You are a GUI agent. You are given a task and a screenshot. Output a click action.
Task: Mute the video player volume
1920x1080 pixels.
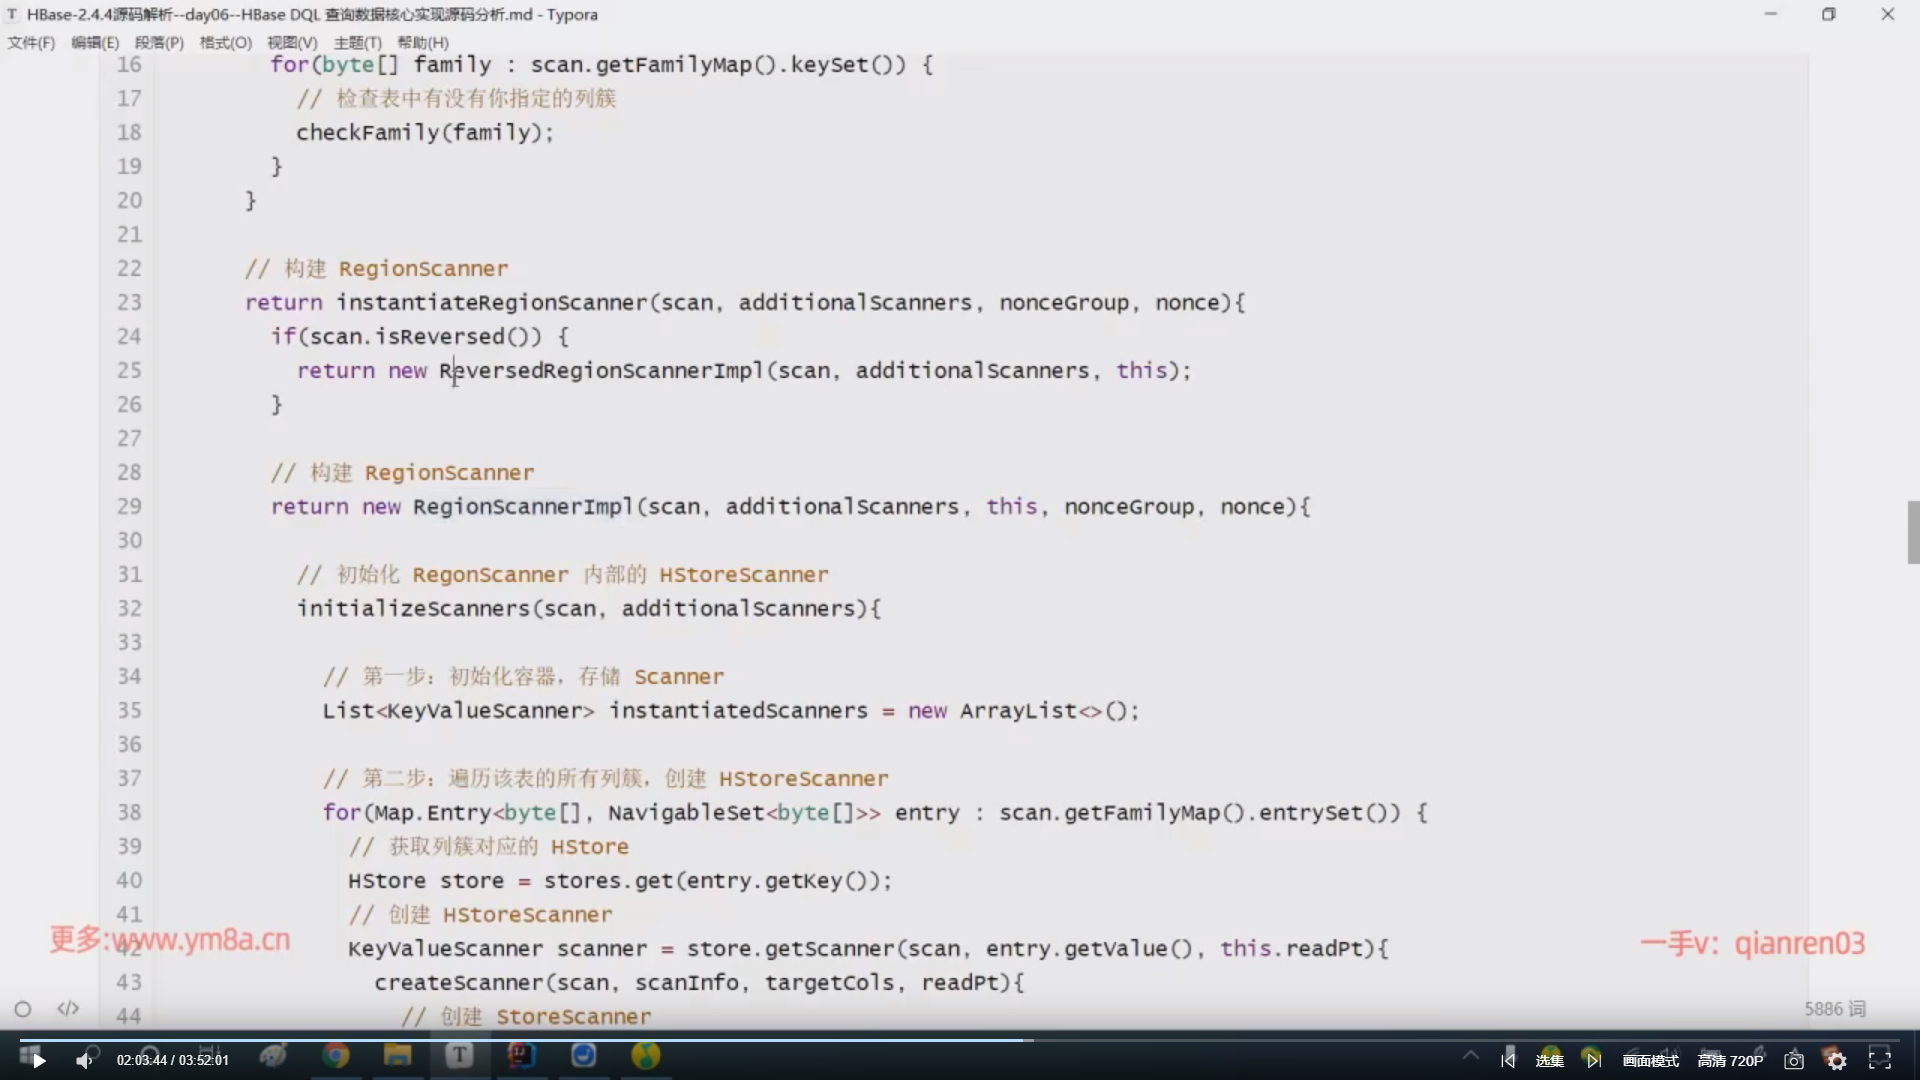click(85, 1060)
